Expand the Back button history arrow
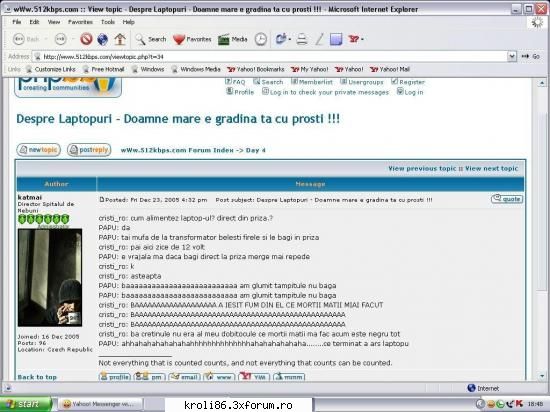The height and width of the screenshot is (412, 550). tap(46, 39)
